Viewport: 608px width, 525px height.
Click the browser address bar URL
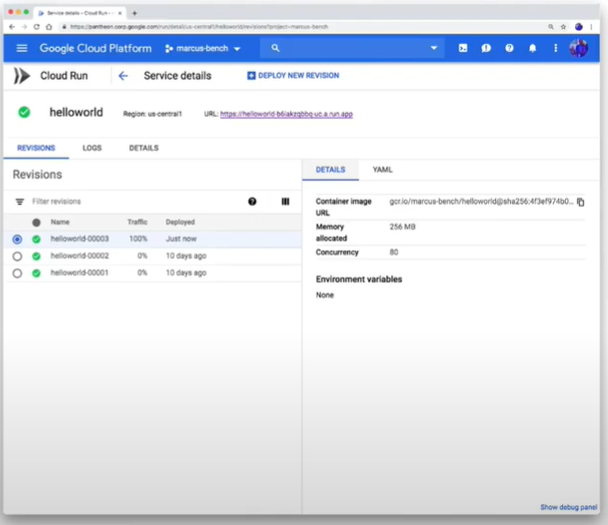[199, 27]
